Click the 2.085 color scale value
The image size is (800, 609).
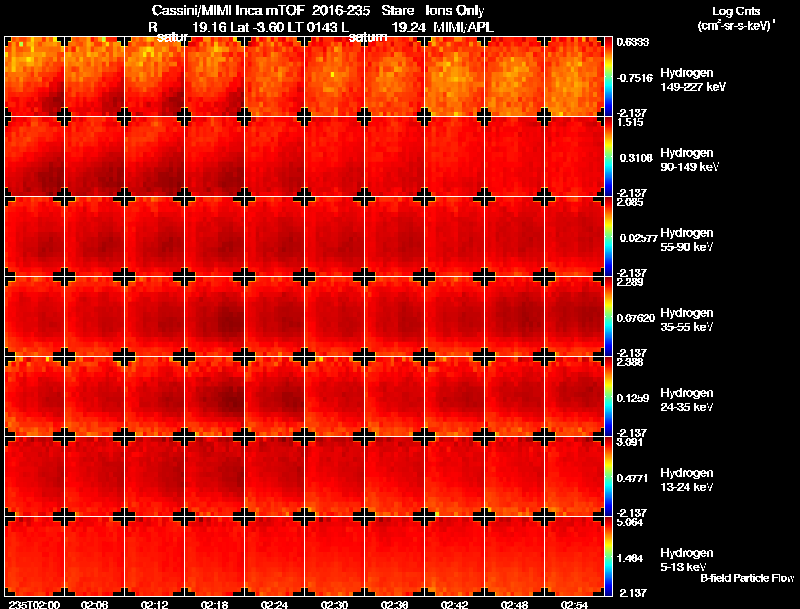point(630,202)
